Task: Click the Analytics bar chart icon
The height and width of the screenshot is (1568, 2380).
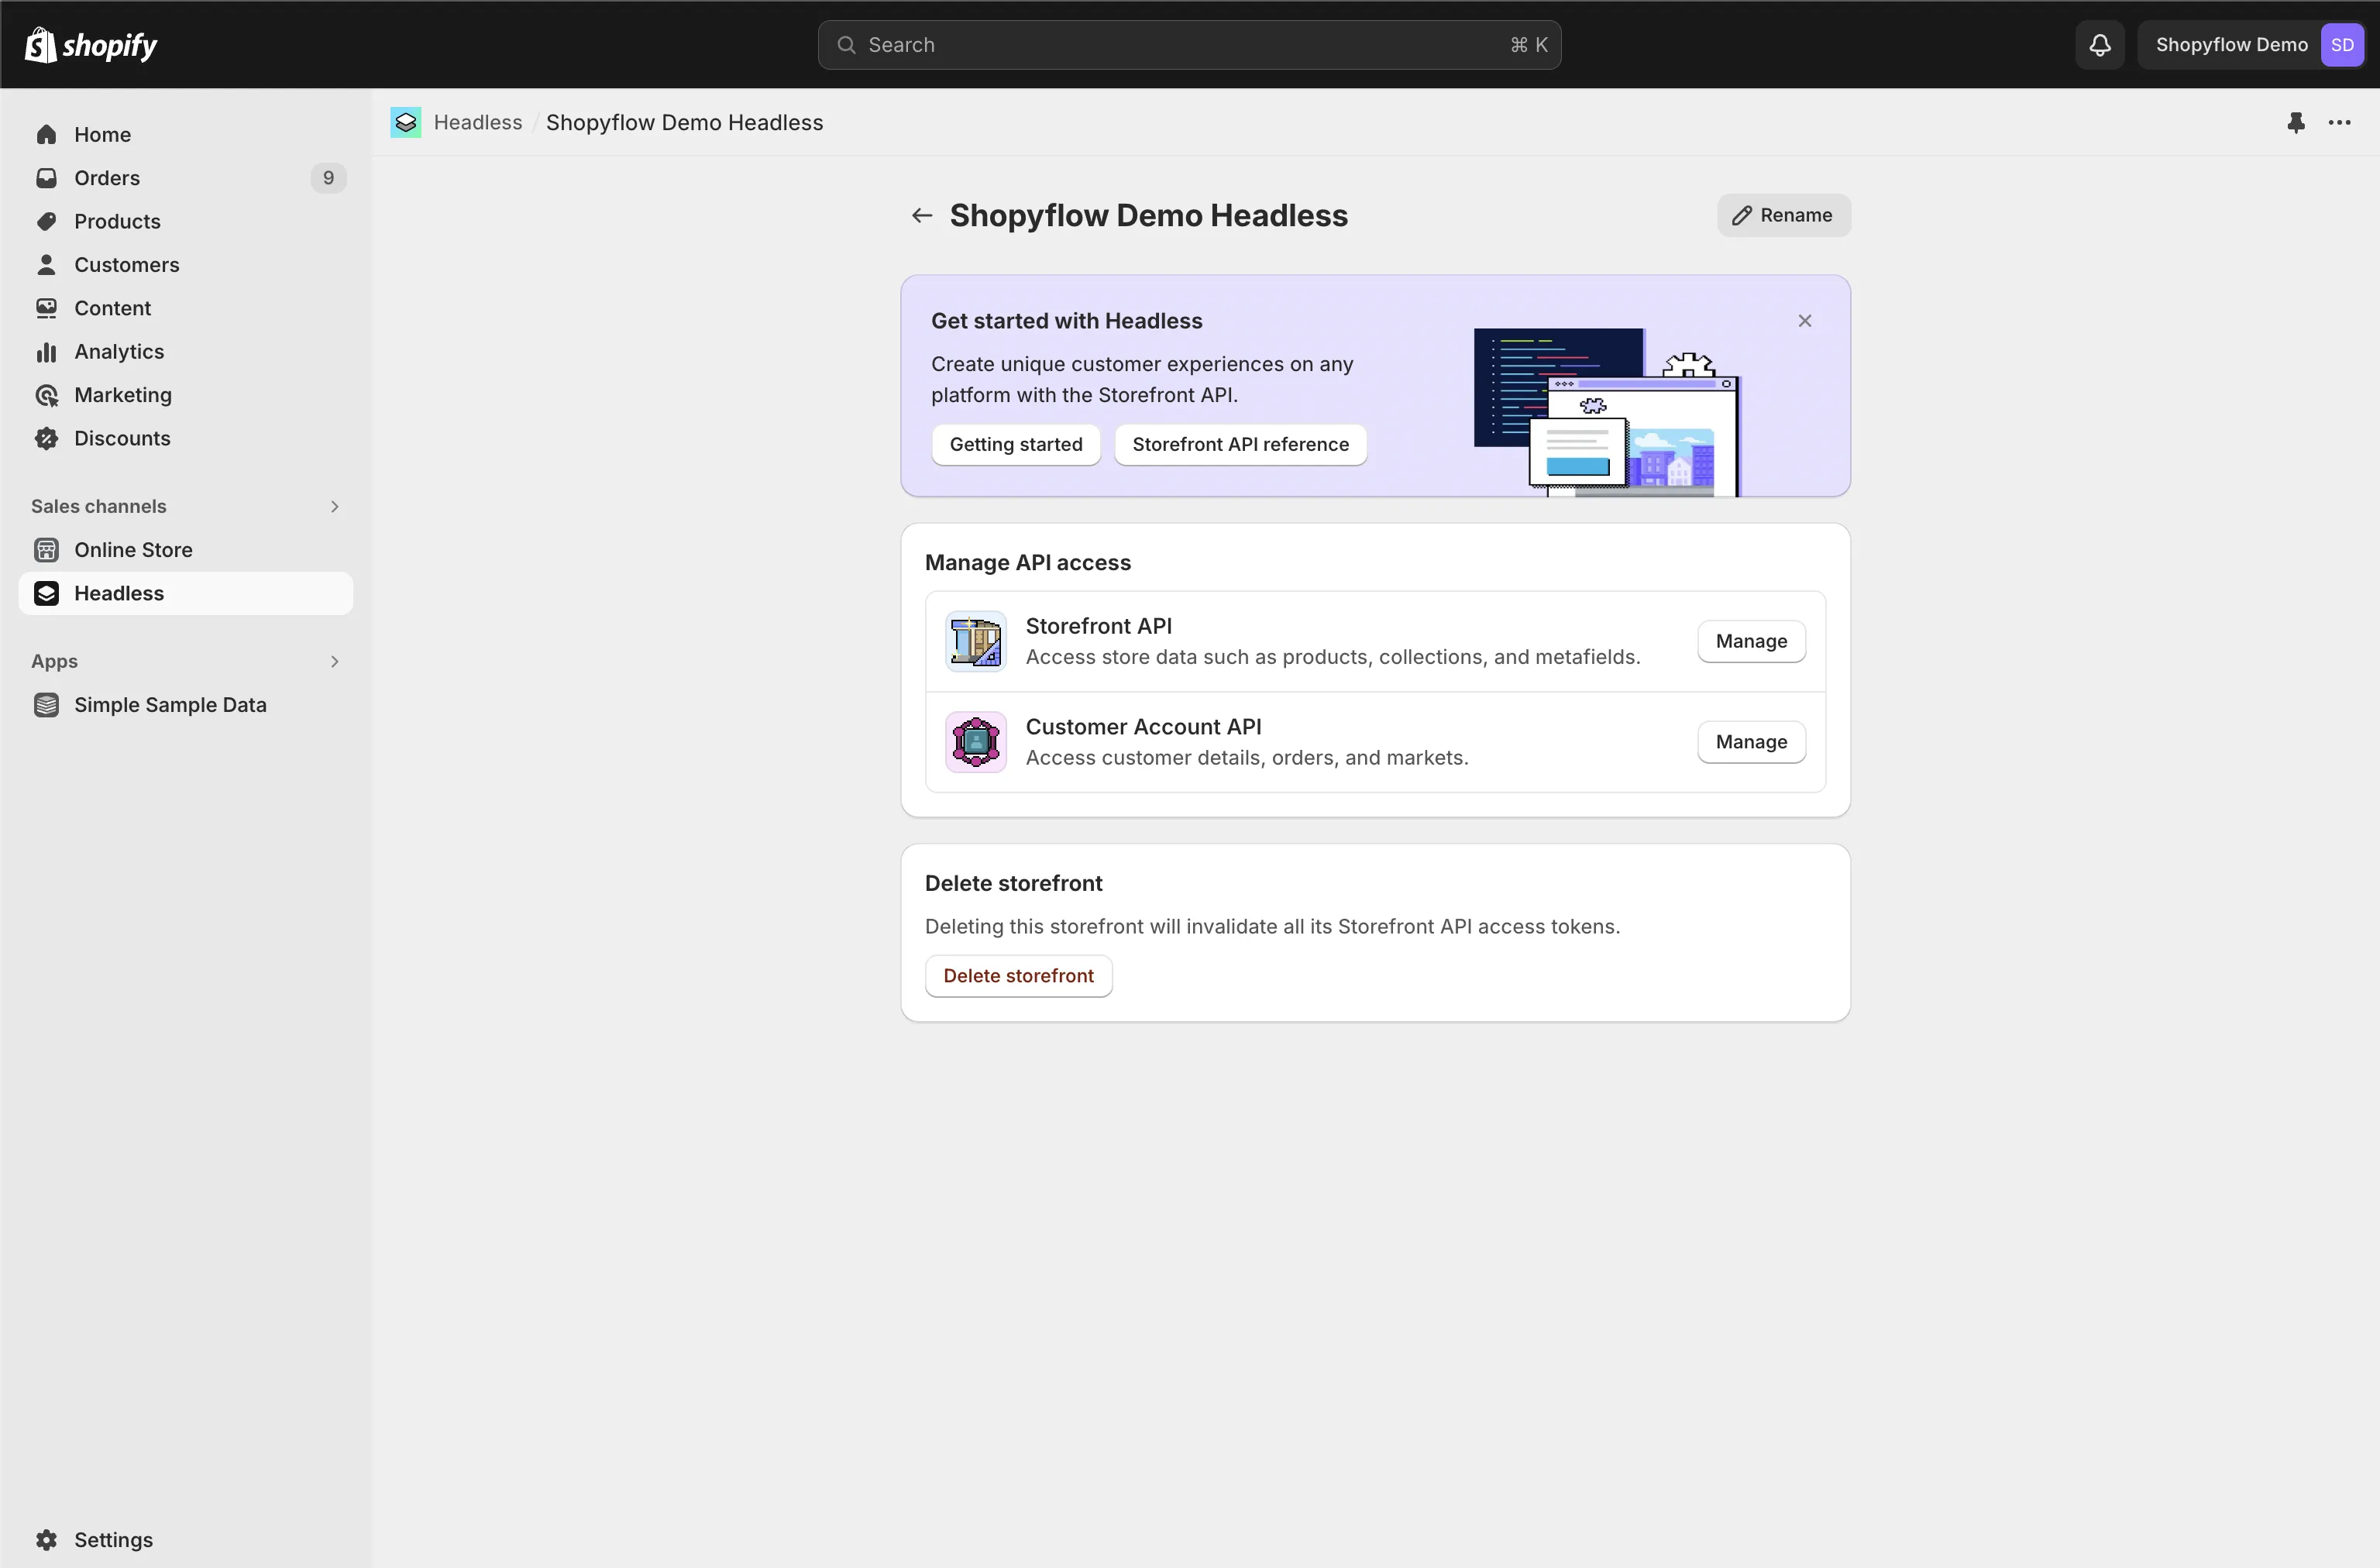Action: (46, 352)
